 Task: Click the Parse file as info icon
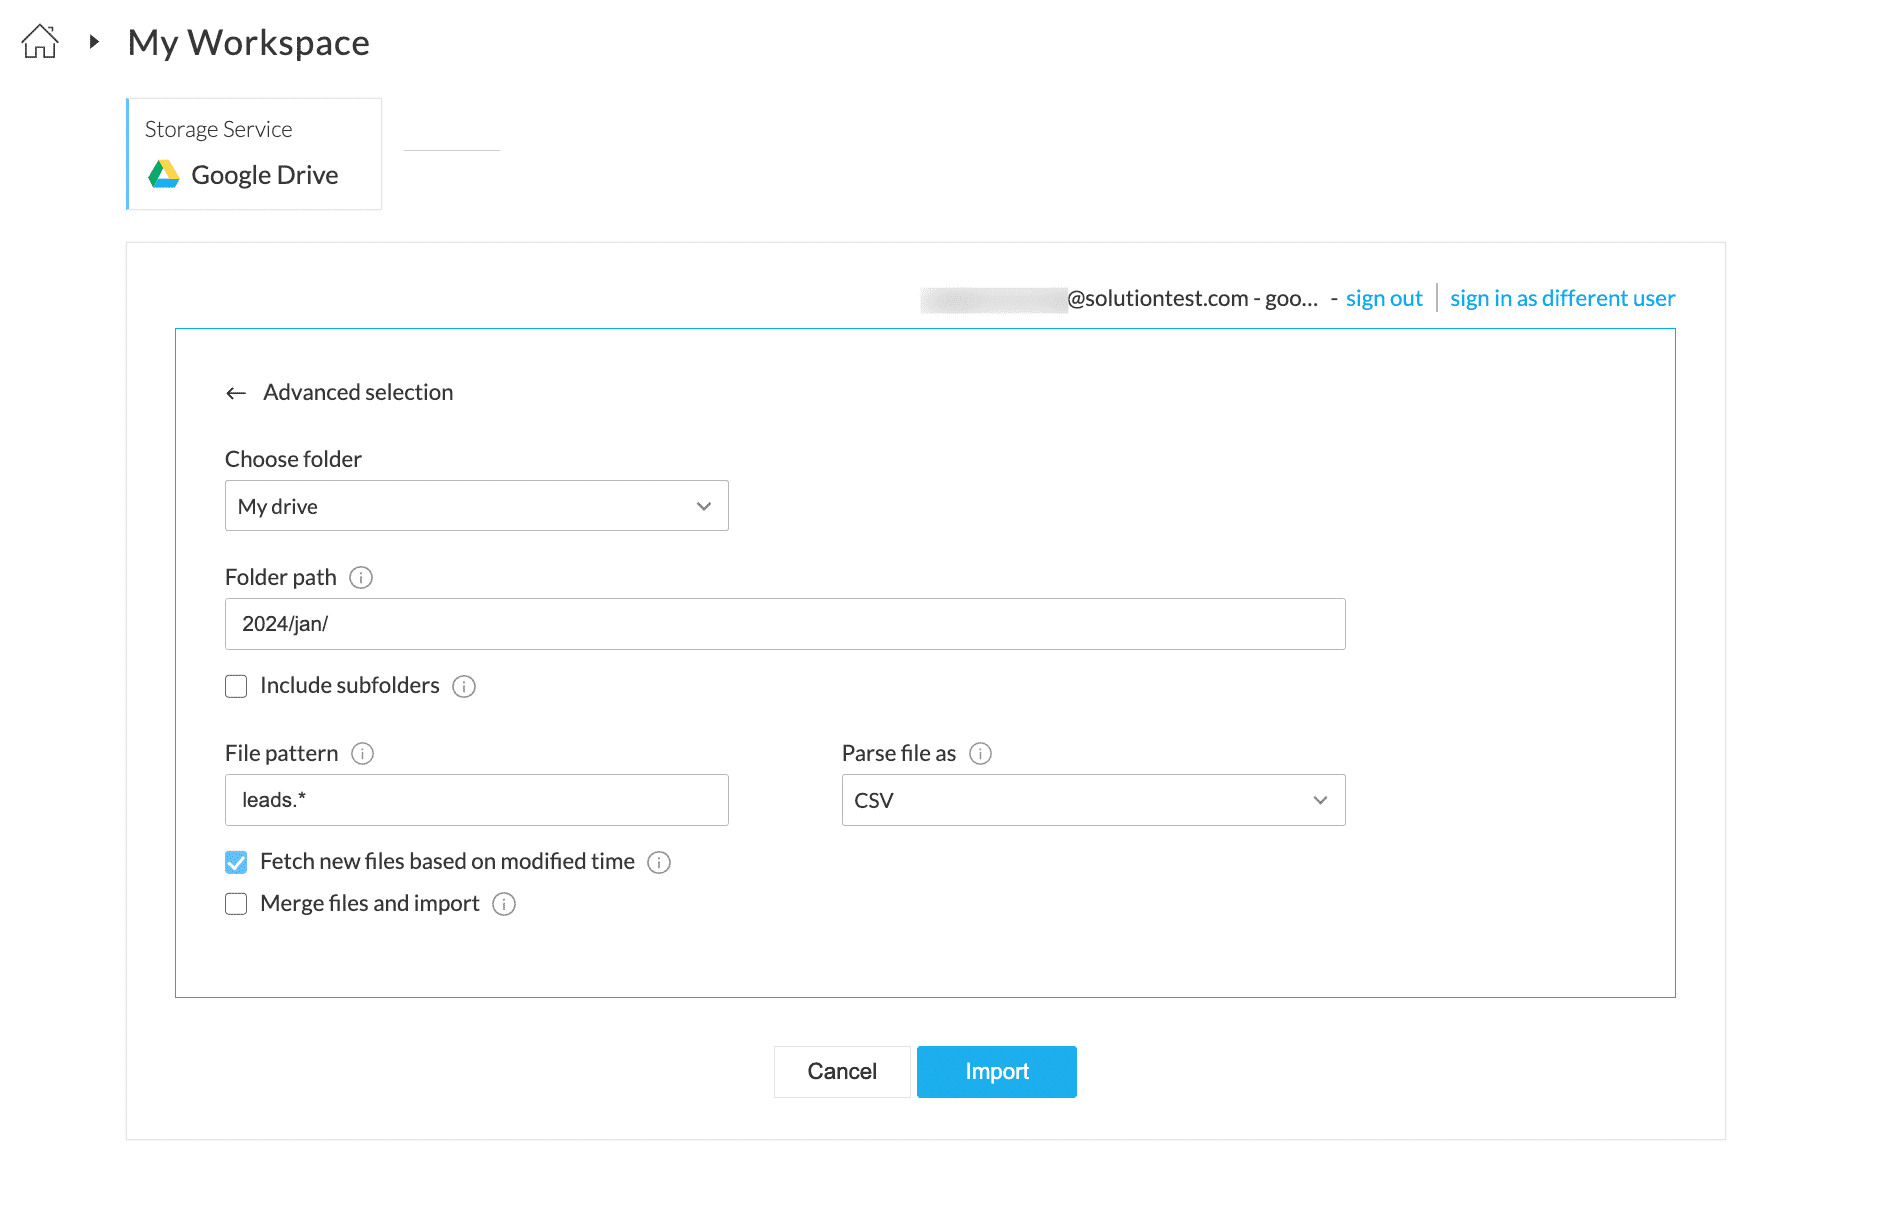(x=981, y=754)
